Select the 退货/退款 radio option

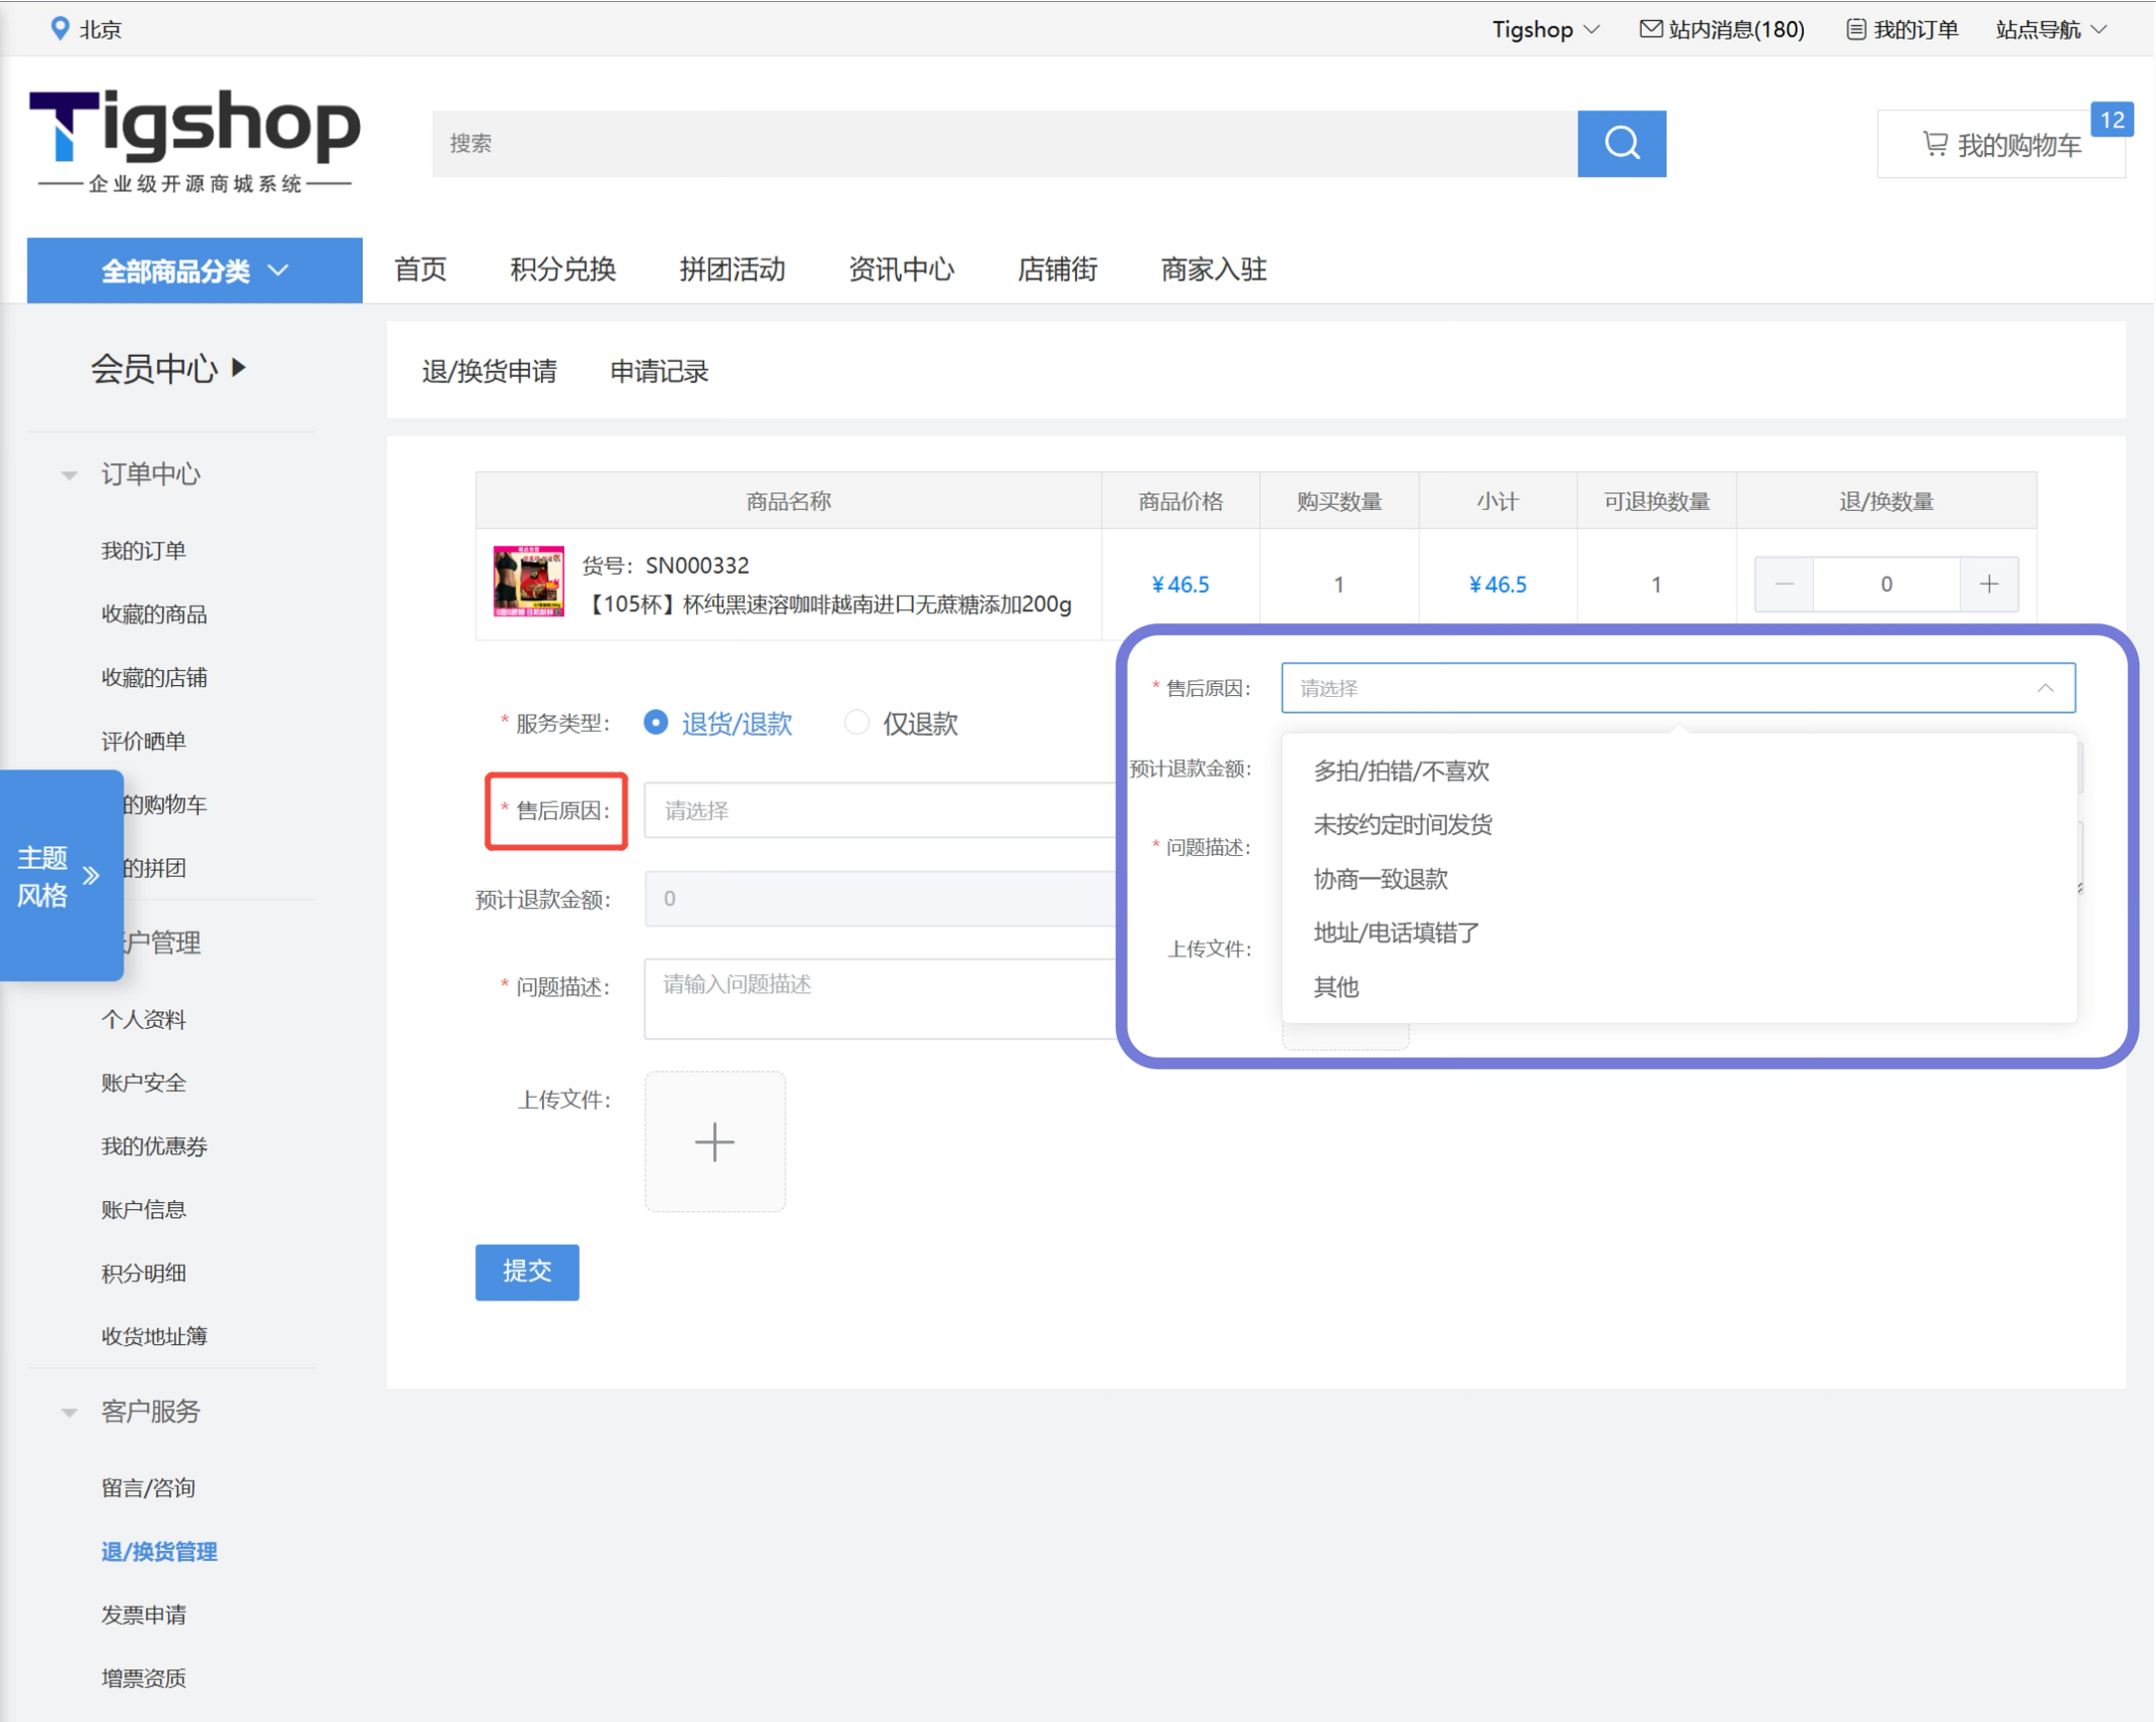656,722
